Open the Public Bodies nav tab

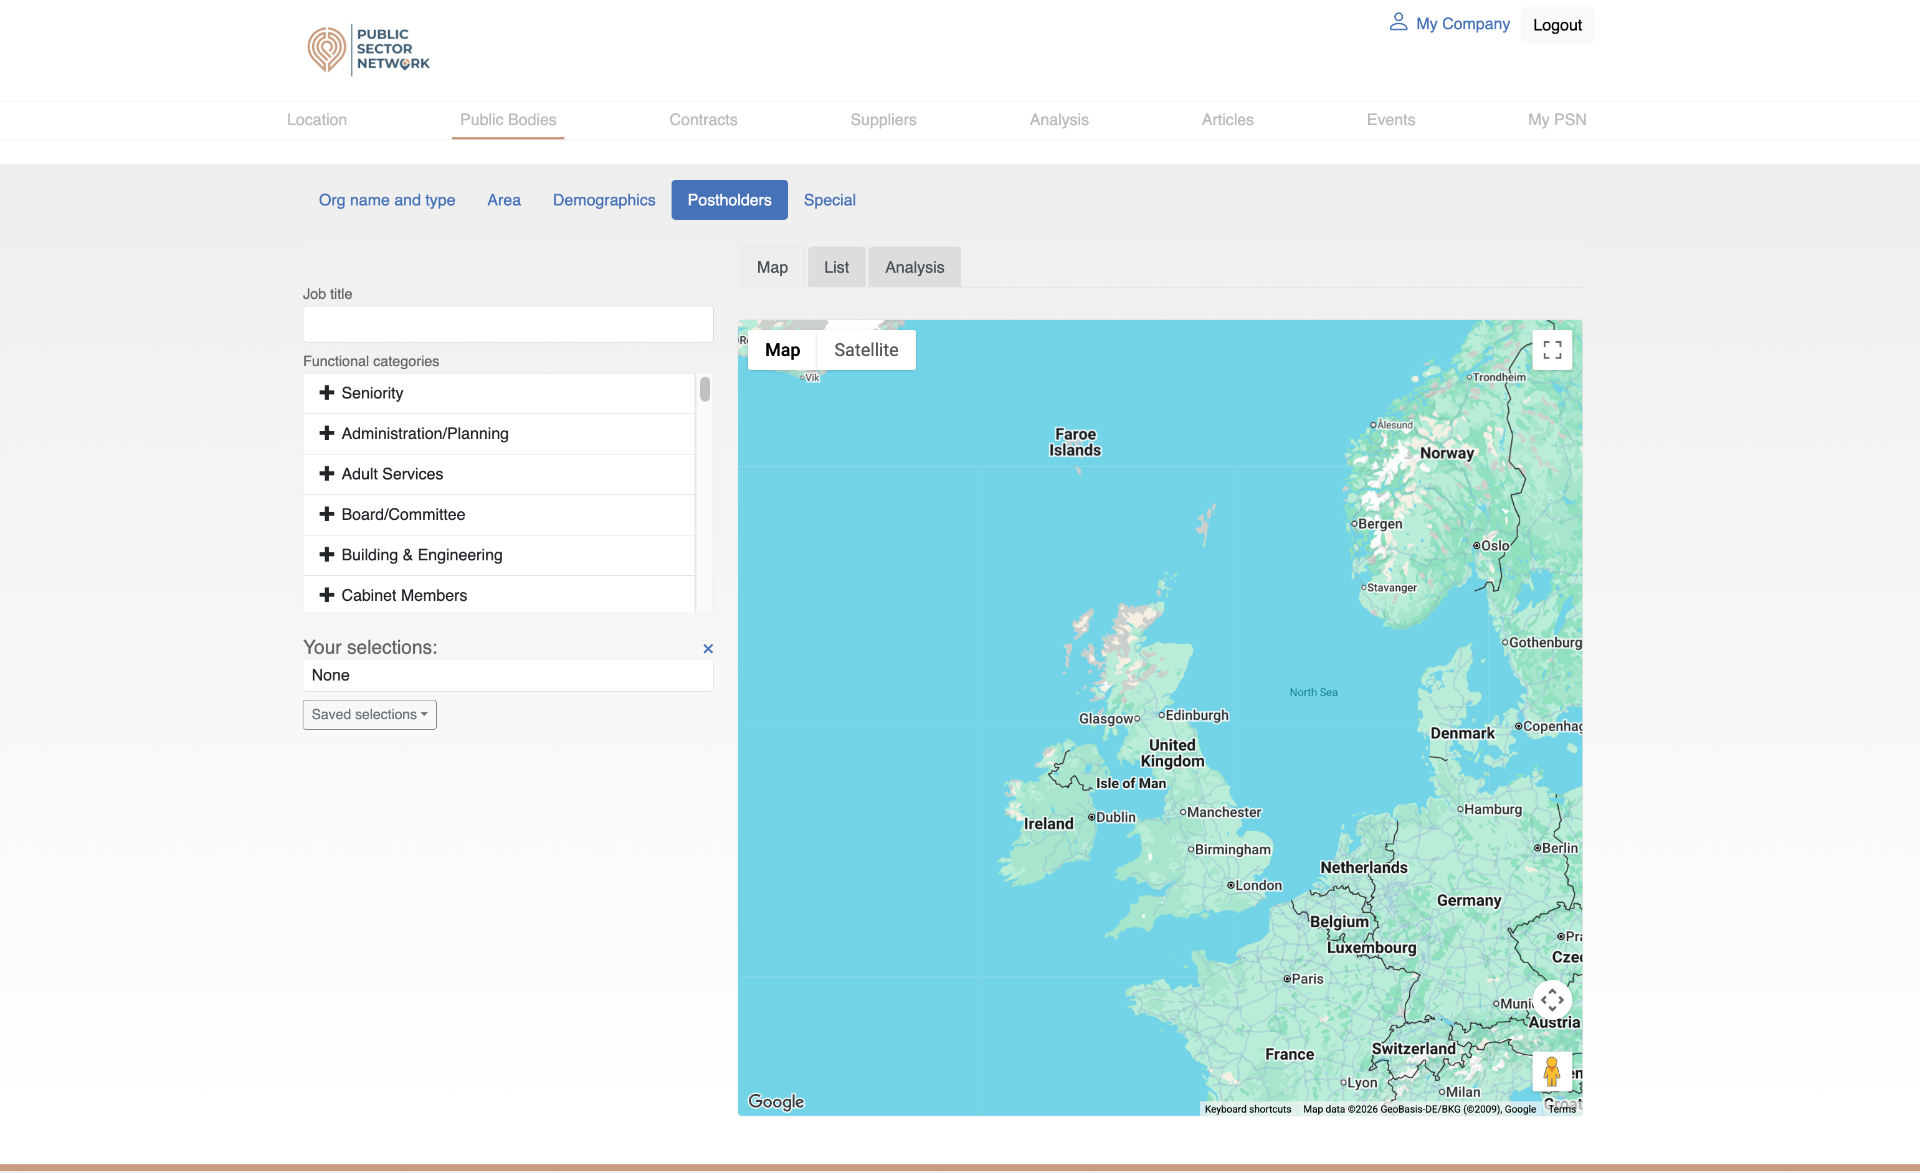click(x=508, y=120)
